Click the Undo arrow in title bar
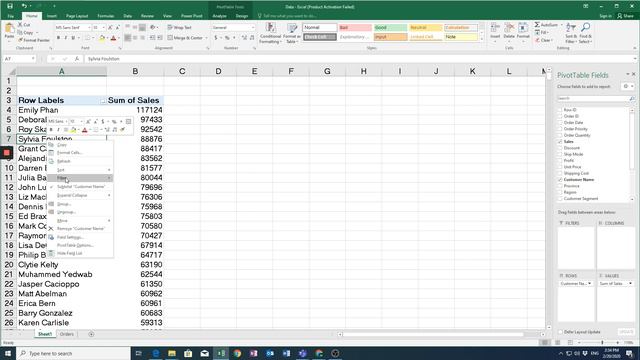The height and width of the screenshot is (360, 640). click(x=24, y=6)
